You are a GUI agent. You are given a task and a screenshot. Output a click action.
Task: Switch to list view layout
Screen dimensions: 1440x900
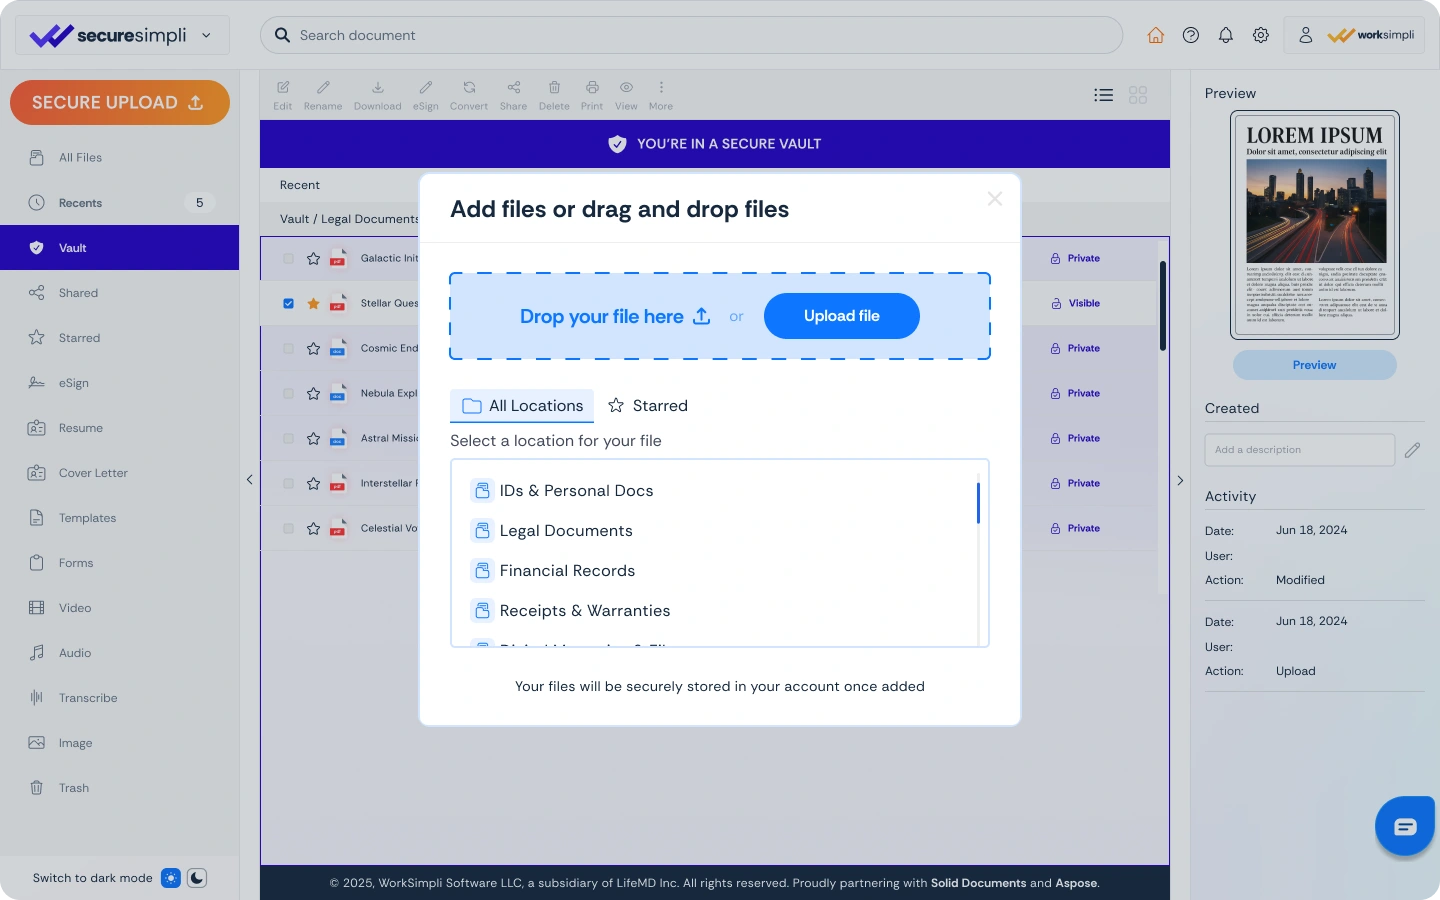(1104, 95)
